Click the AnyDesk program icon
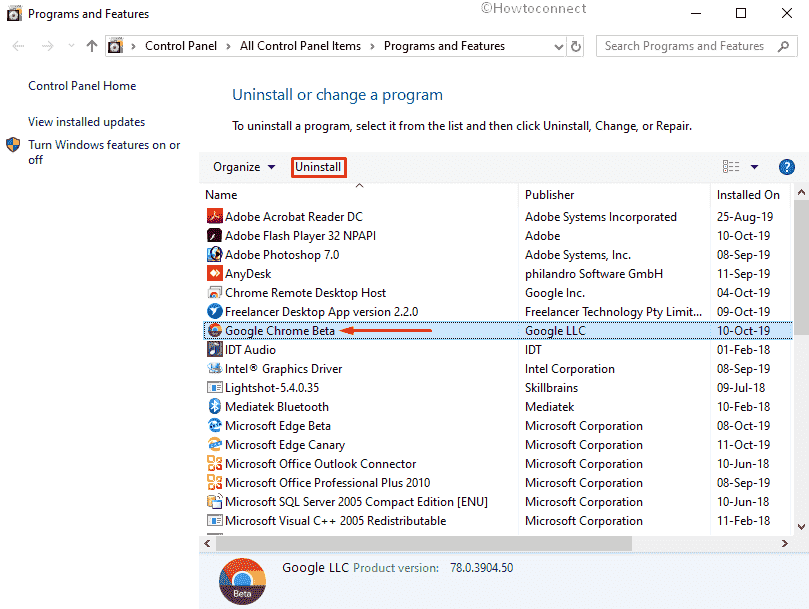This screenshot has width=809, height=609. [215, 274]
